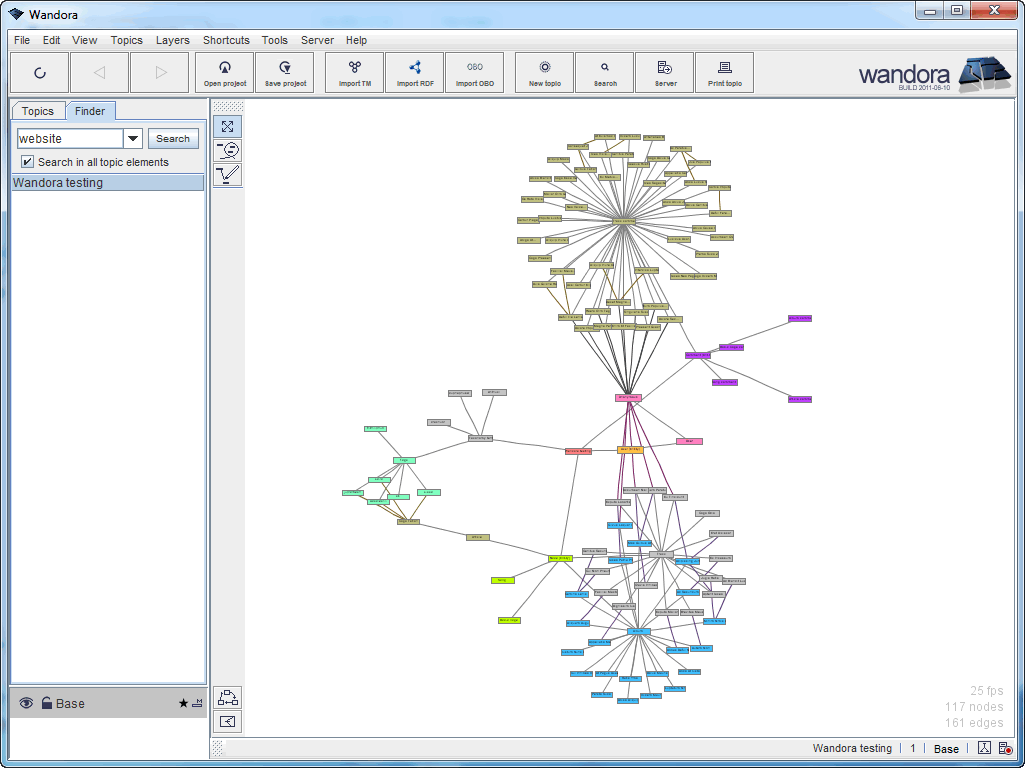Select the 'Wandora testing' search result
1025x768 pixels.
point(56,182)
